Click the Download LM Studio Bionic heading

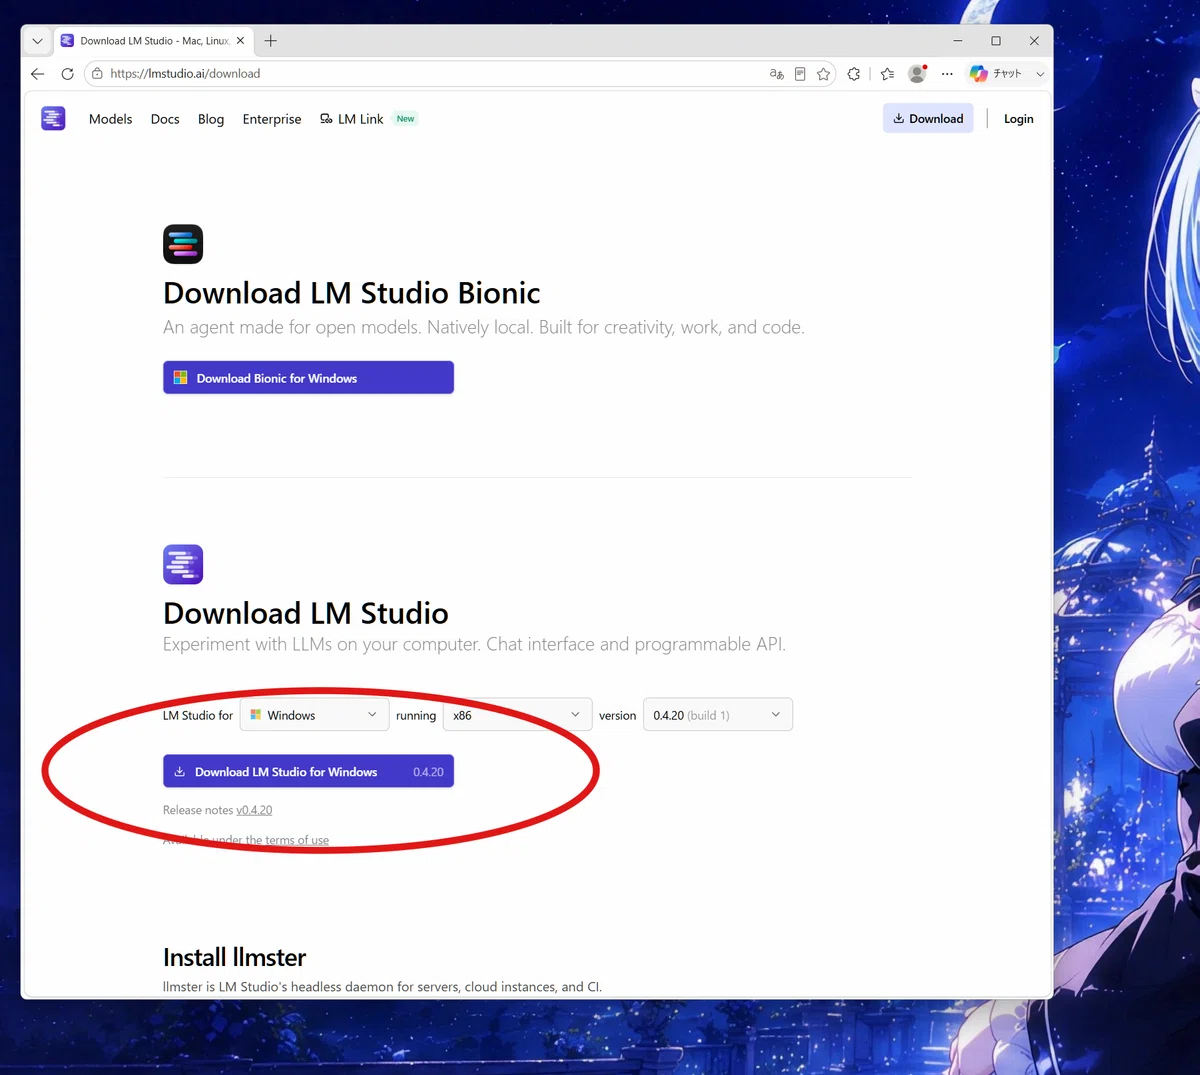click(x=352, y=293)
